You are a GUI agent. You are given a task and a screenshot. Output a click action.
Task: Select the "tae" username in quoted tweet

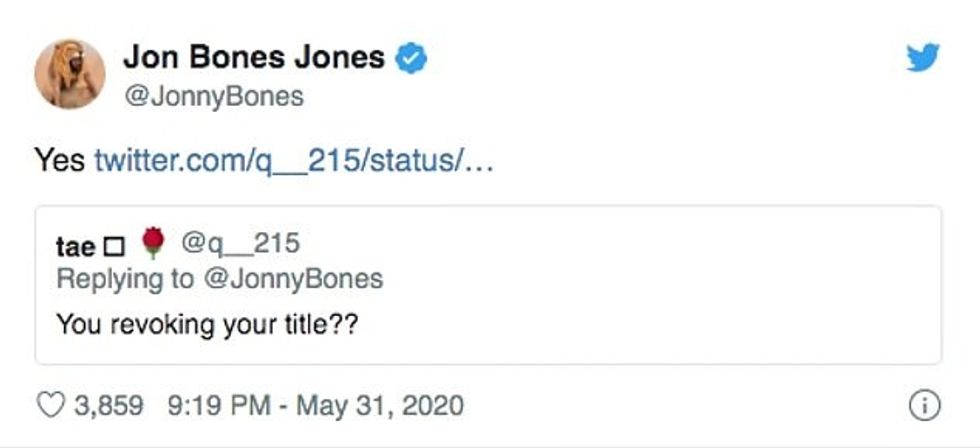pyautogui.click(x=75, y=245)
